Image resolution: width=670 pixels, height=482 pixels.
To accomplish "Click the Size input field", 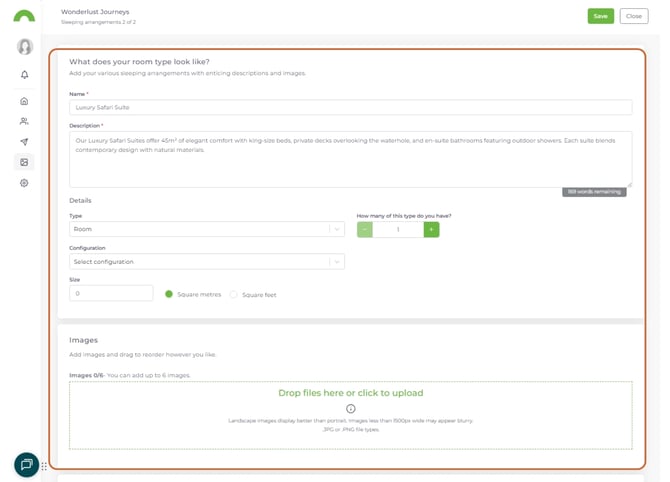I will pyautogui.click(x=111, y=294).
